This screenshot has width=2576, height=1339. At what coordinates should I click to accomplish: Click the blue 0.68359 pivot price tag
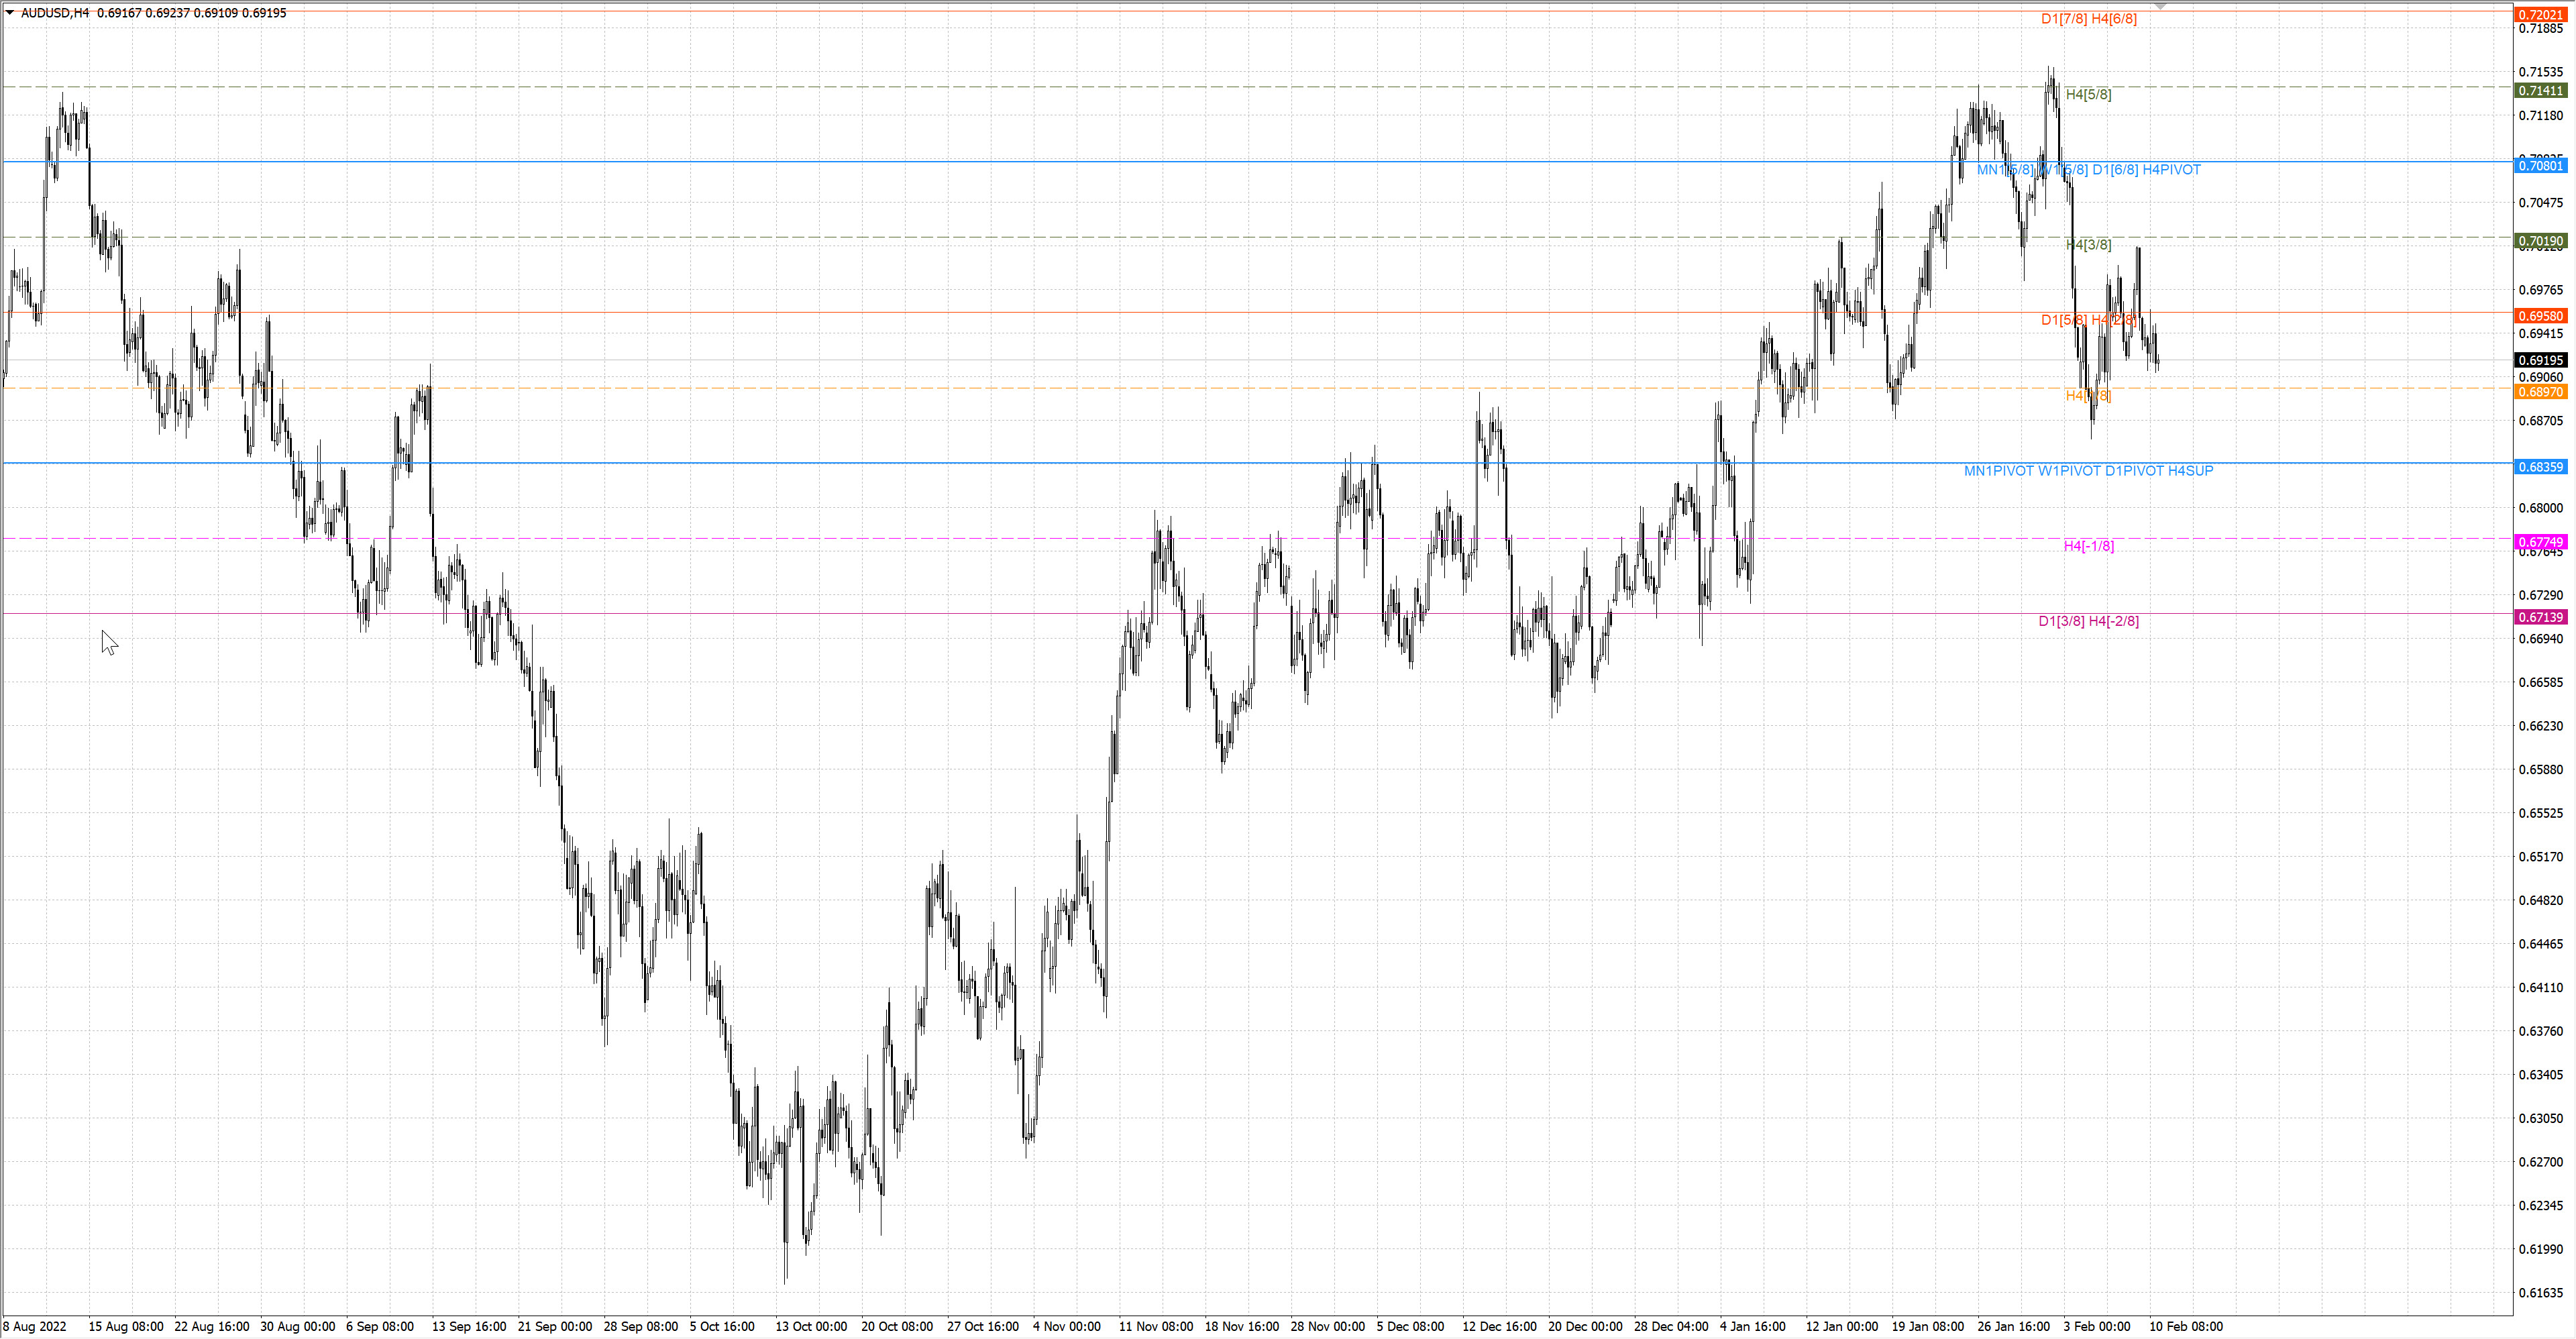pos(2540,467)
